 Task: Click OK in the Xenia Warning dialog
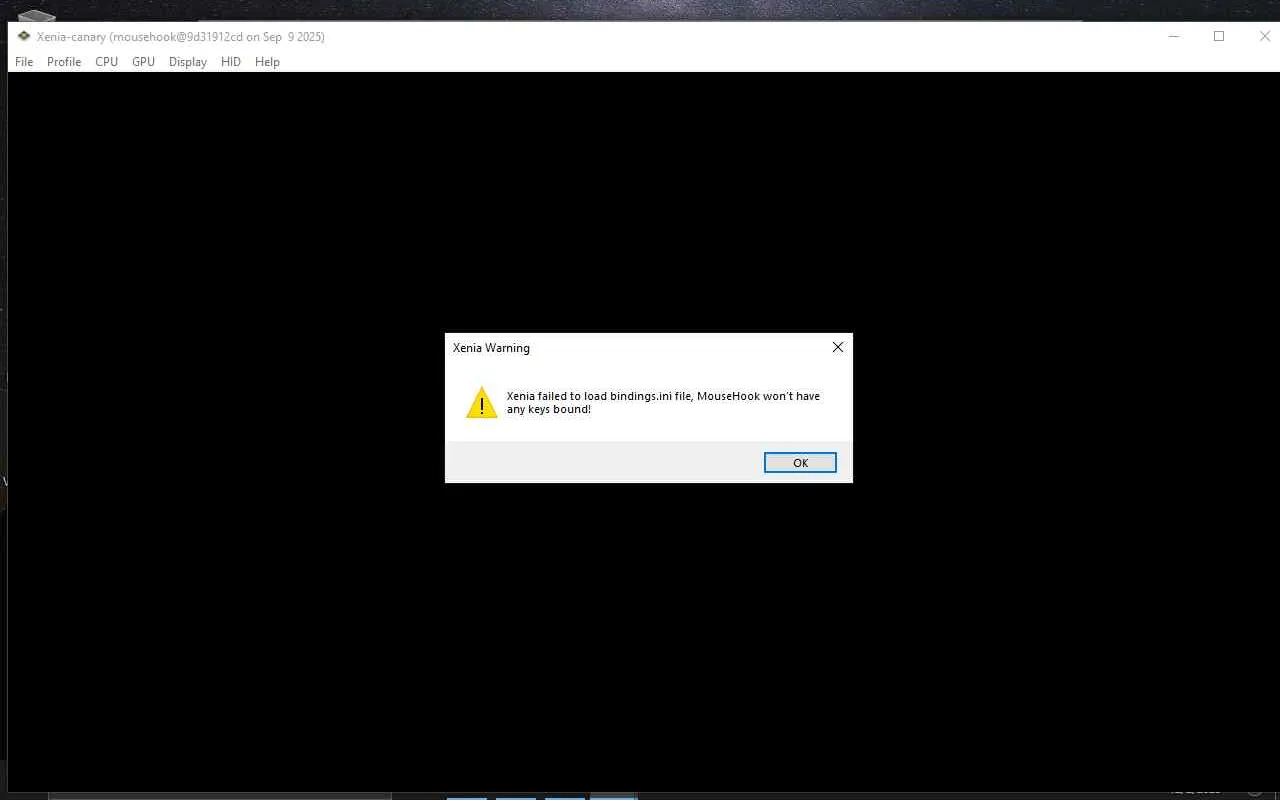[x=800, y=463]
